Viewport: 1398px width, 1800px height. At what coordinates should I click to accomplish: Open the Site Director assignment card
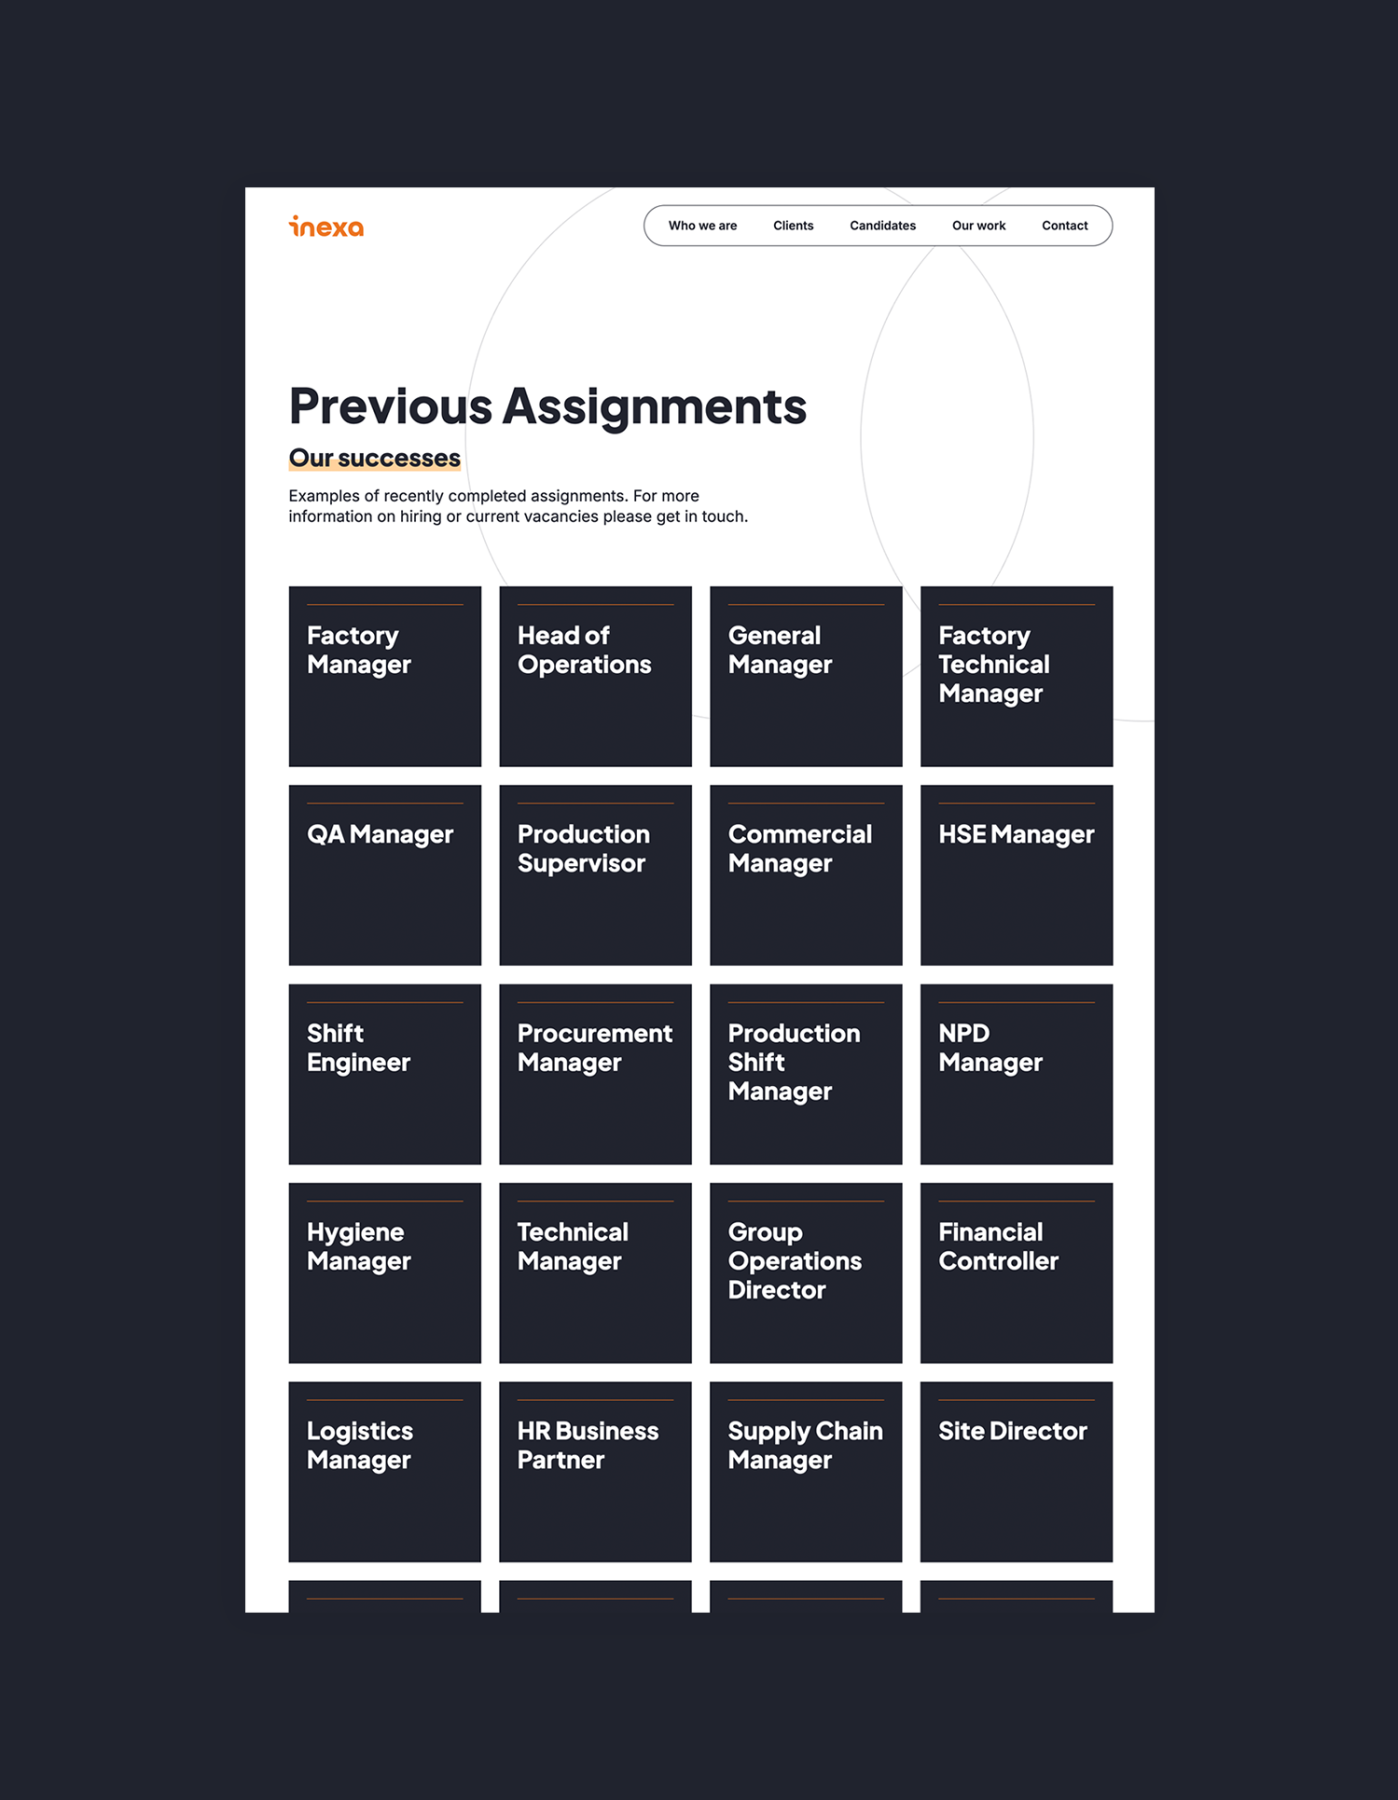click(1016, 1471)
